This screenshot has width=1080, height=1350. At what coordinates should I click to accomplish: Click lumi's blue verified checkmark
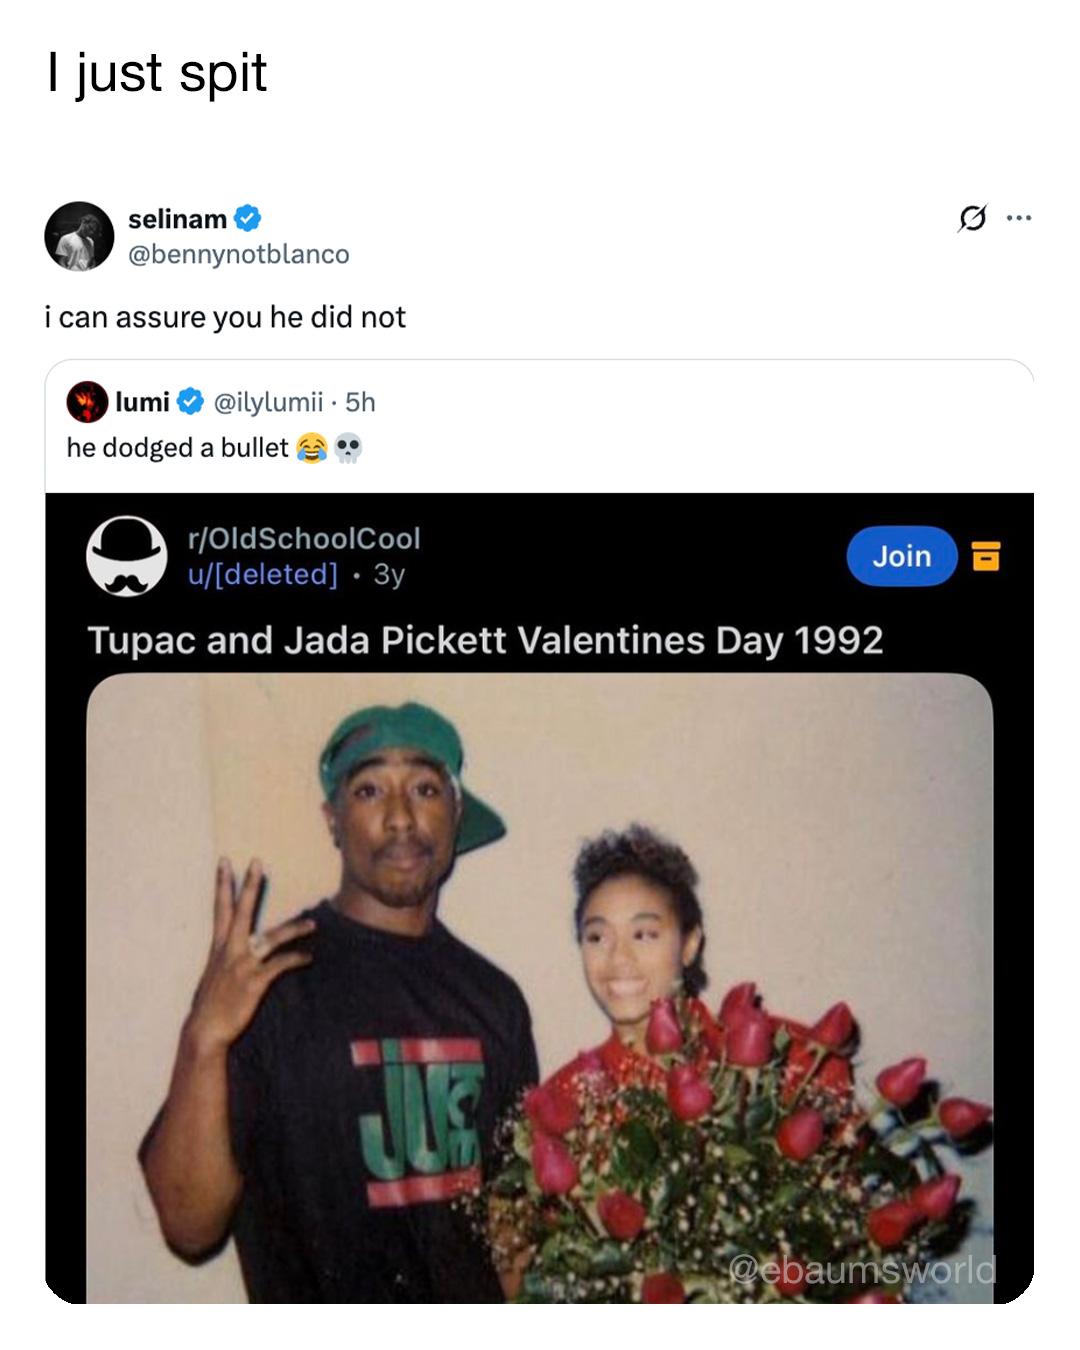(x=189, y=402)
